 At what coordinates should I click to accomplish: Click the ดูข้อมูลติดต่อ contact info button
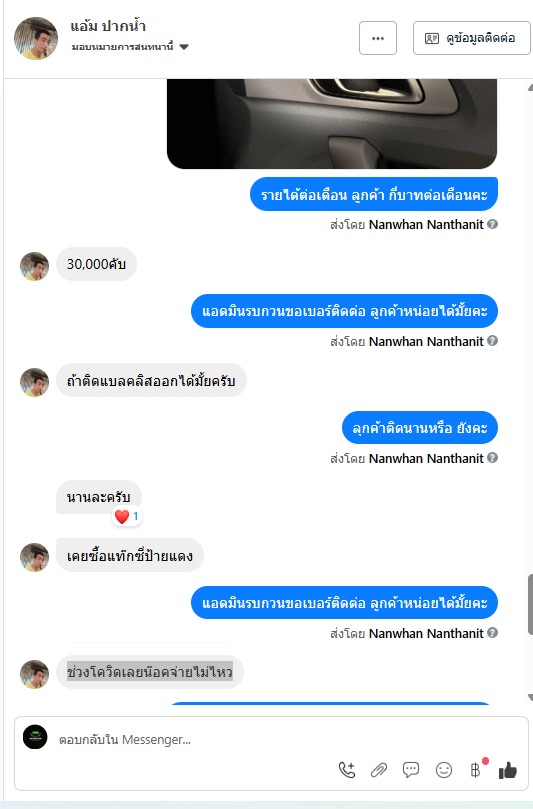(x=471, y=38)
